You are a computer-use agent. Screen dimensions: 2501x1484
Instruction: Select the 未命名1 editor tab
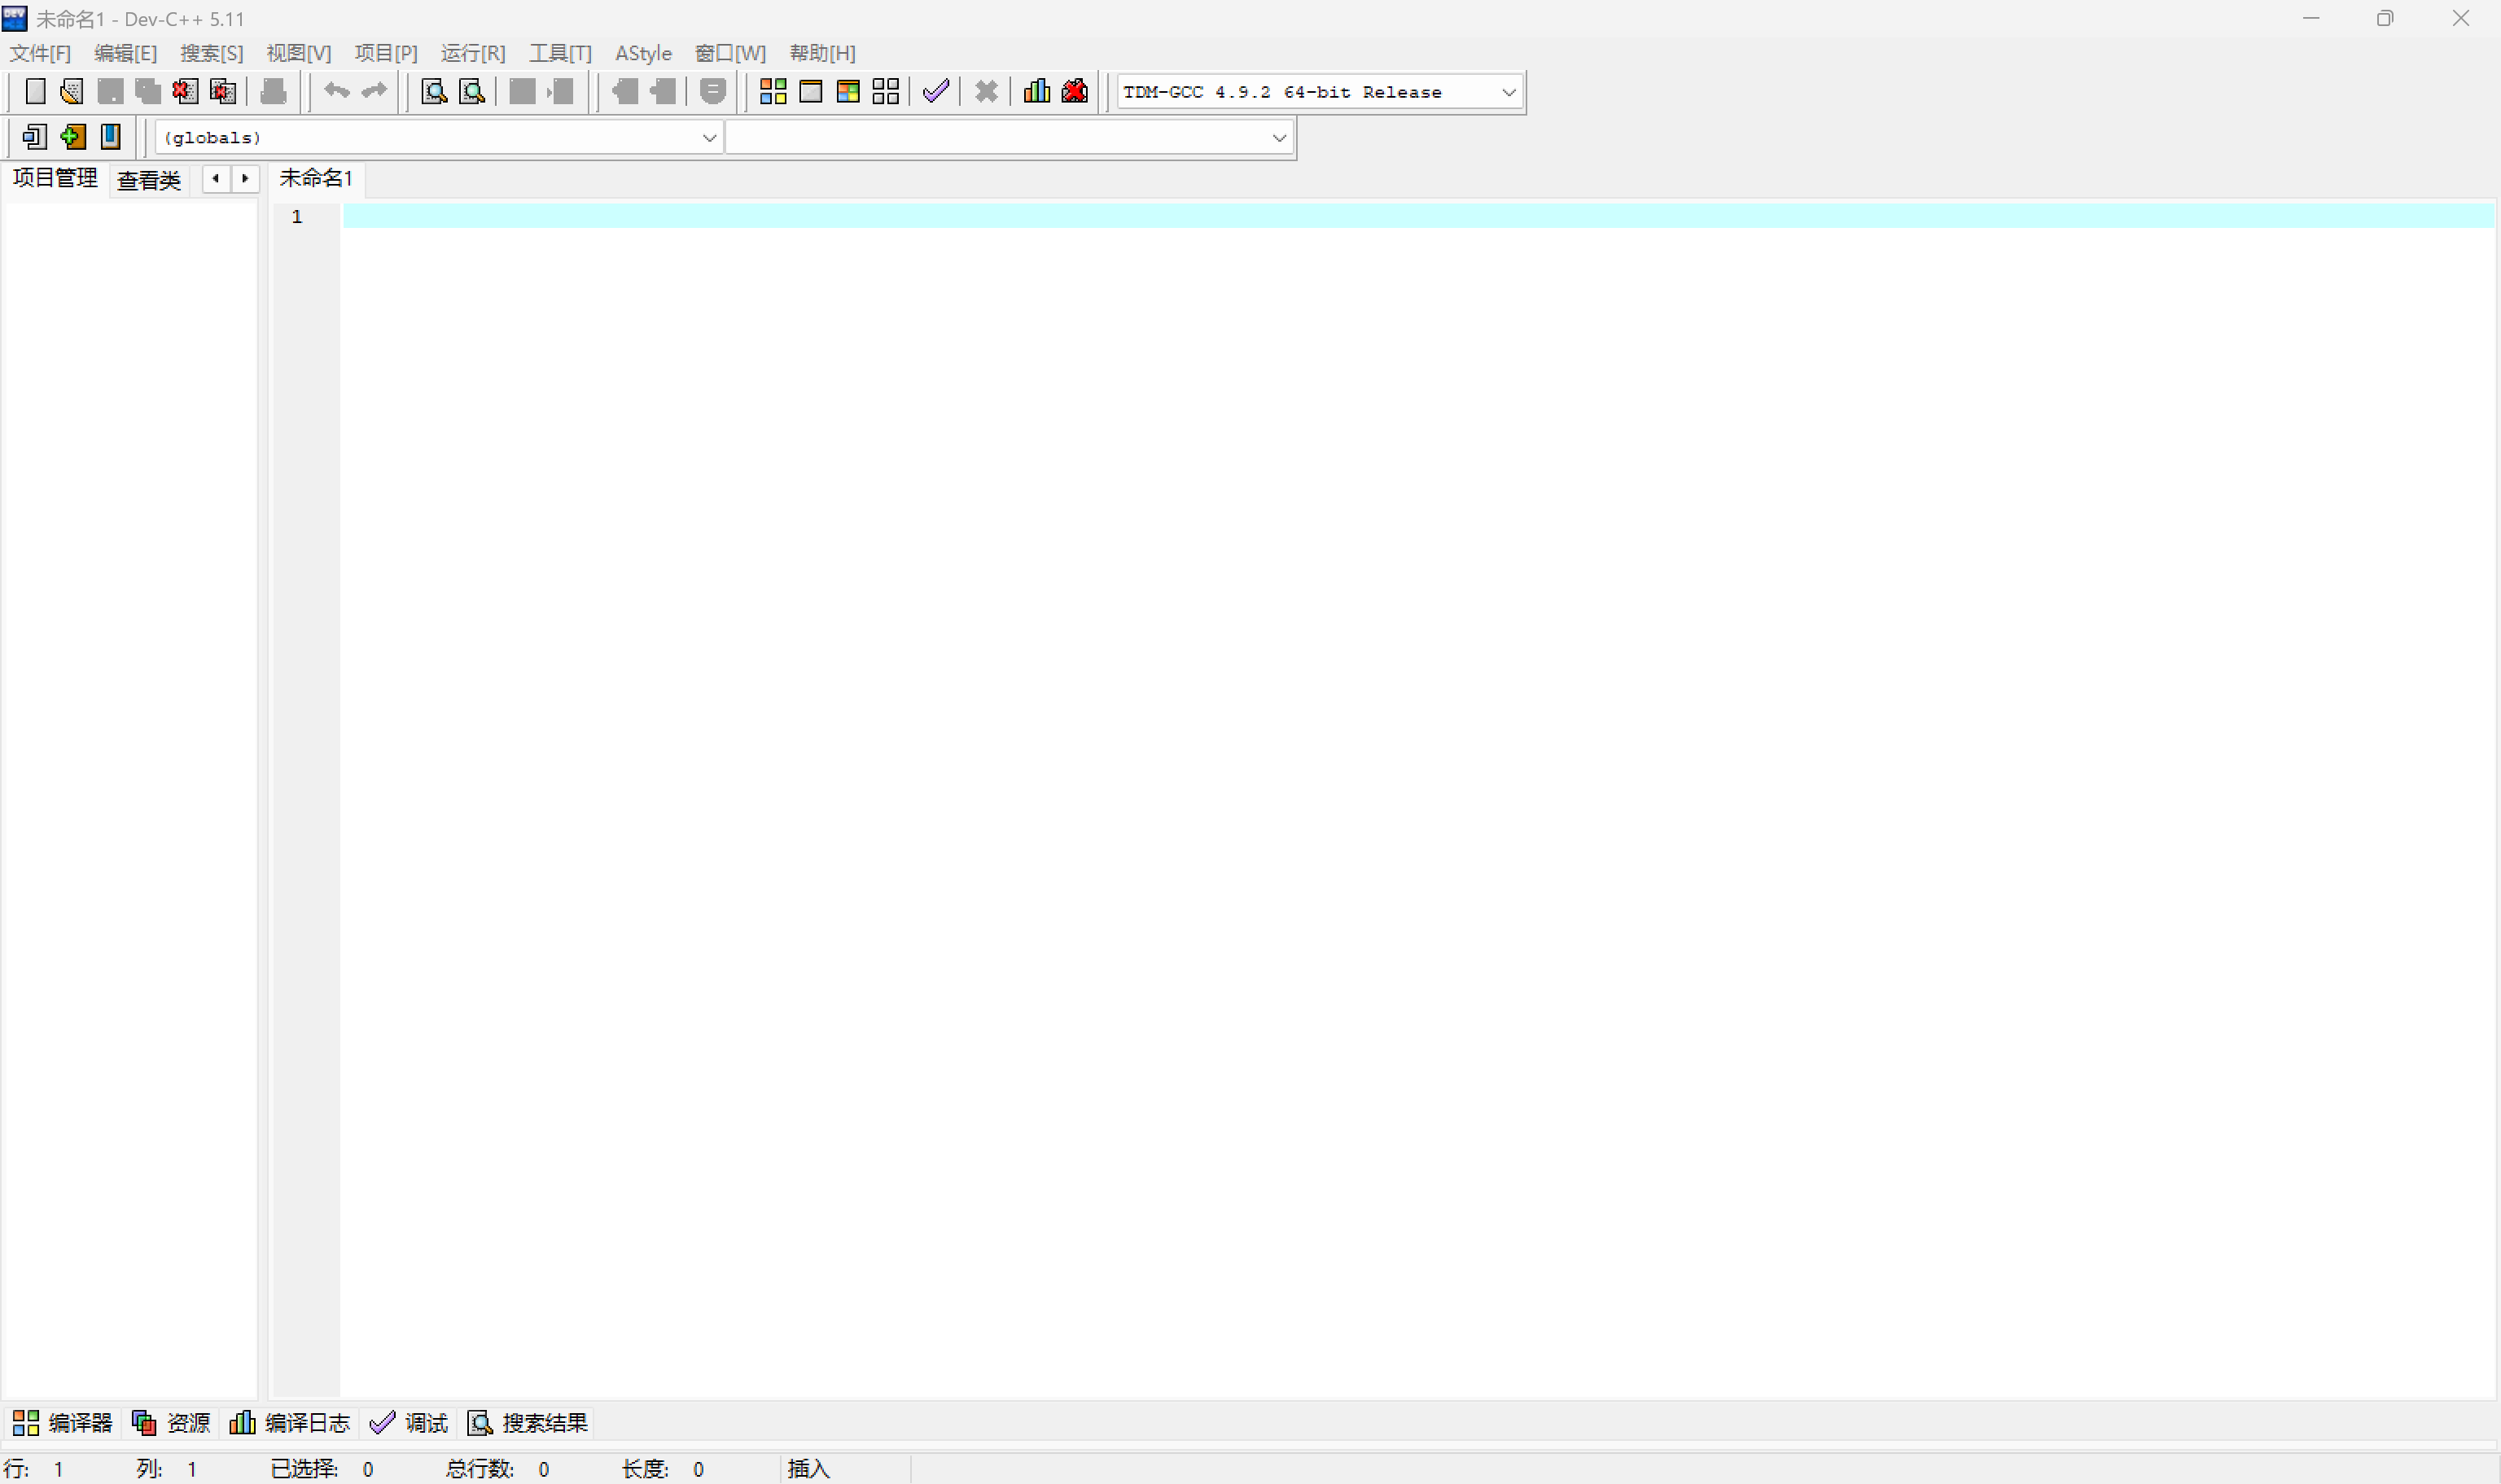tap(316, 179)
